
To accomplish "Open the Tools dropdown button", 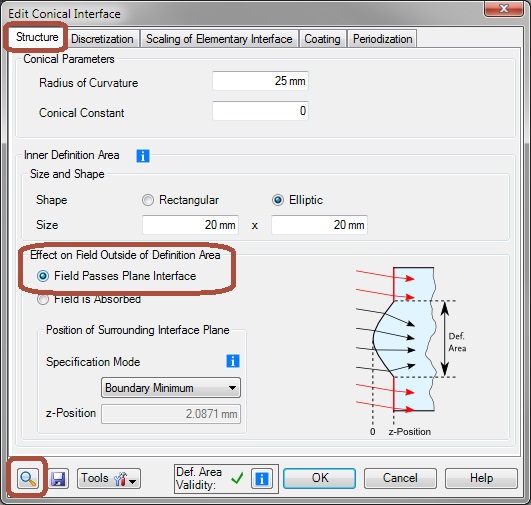I will 109,479.
